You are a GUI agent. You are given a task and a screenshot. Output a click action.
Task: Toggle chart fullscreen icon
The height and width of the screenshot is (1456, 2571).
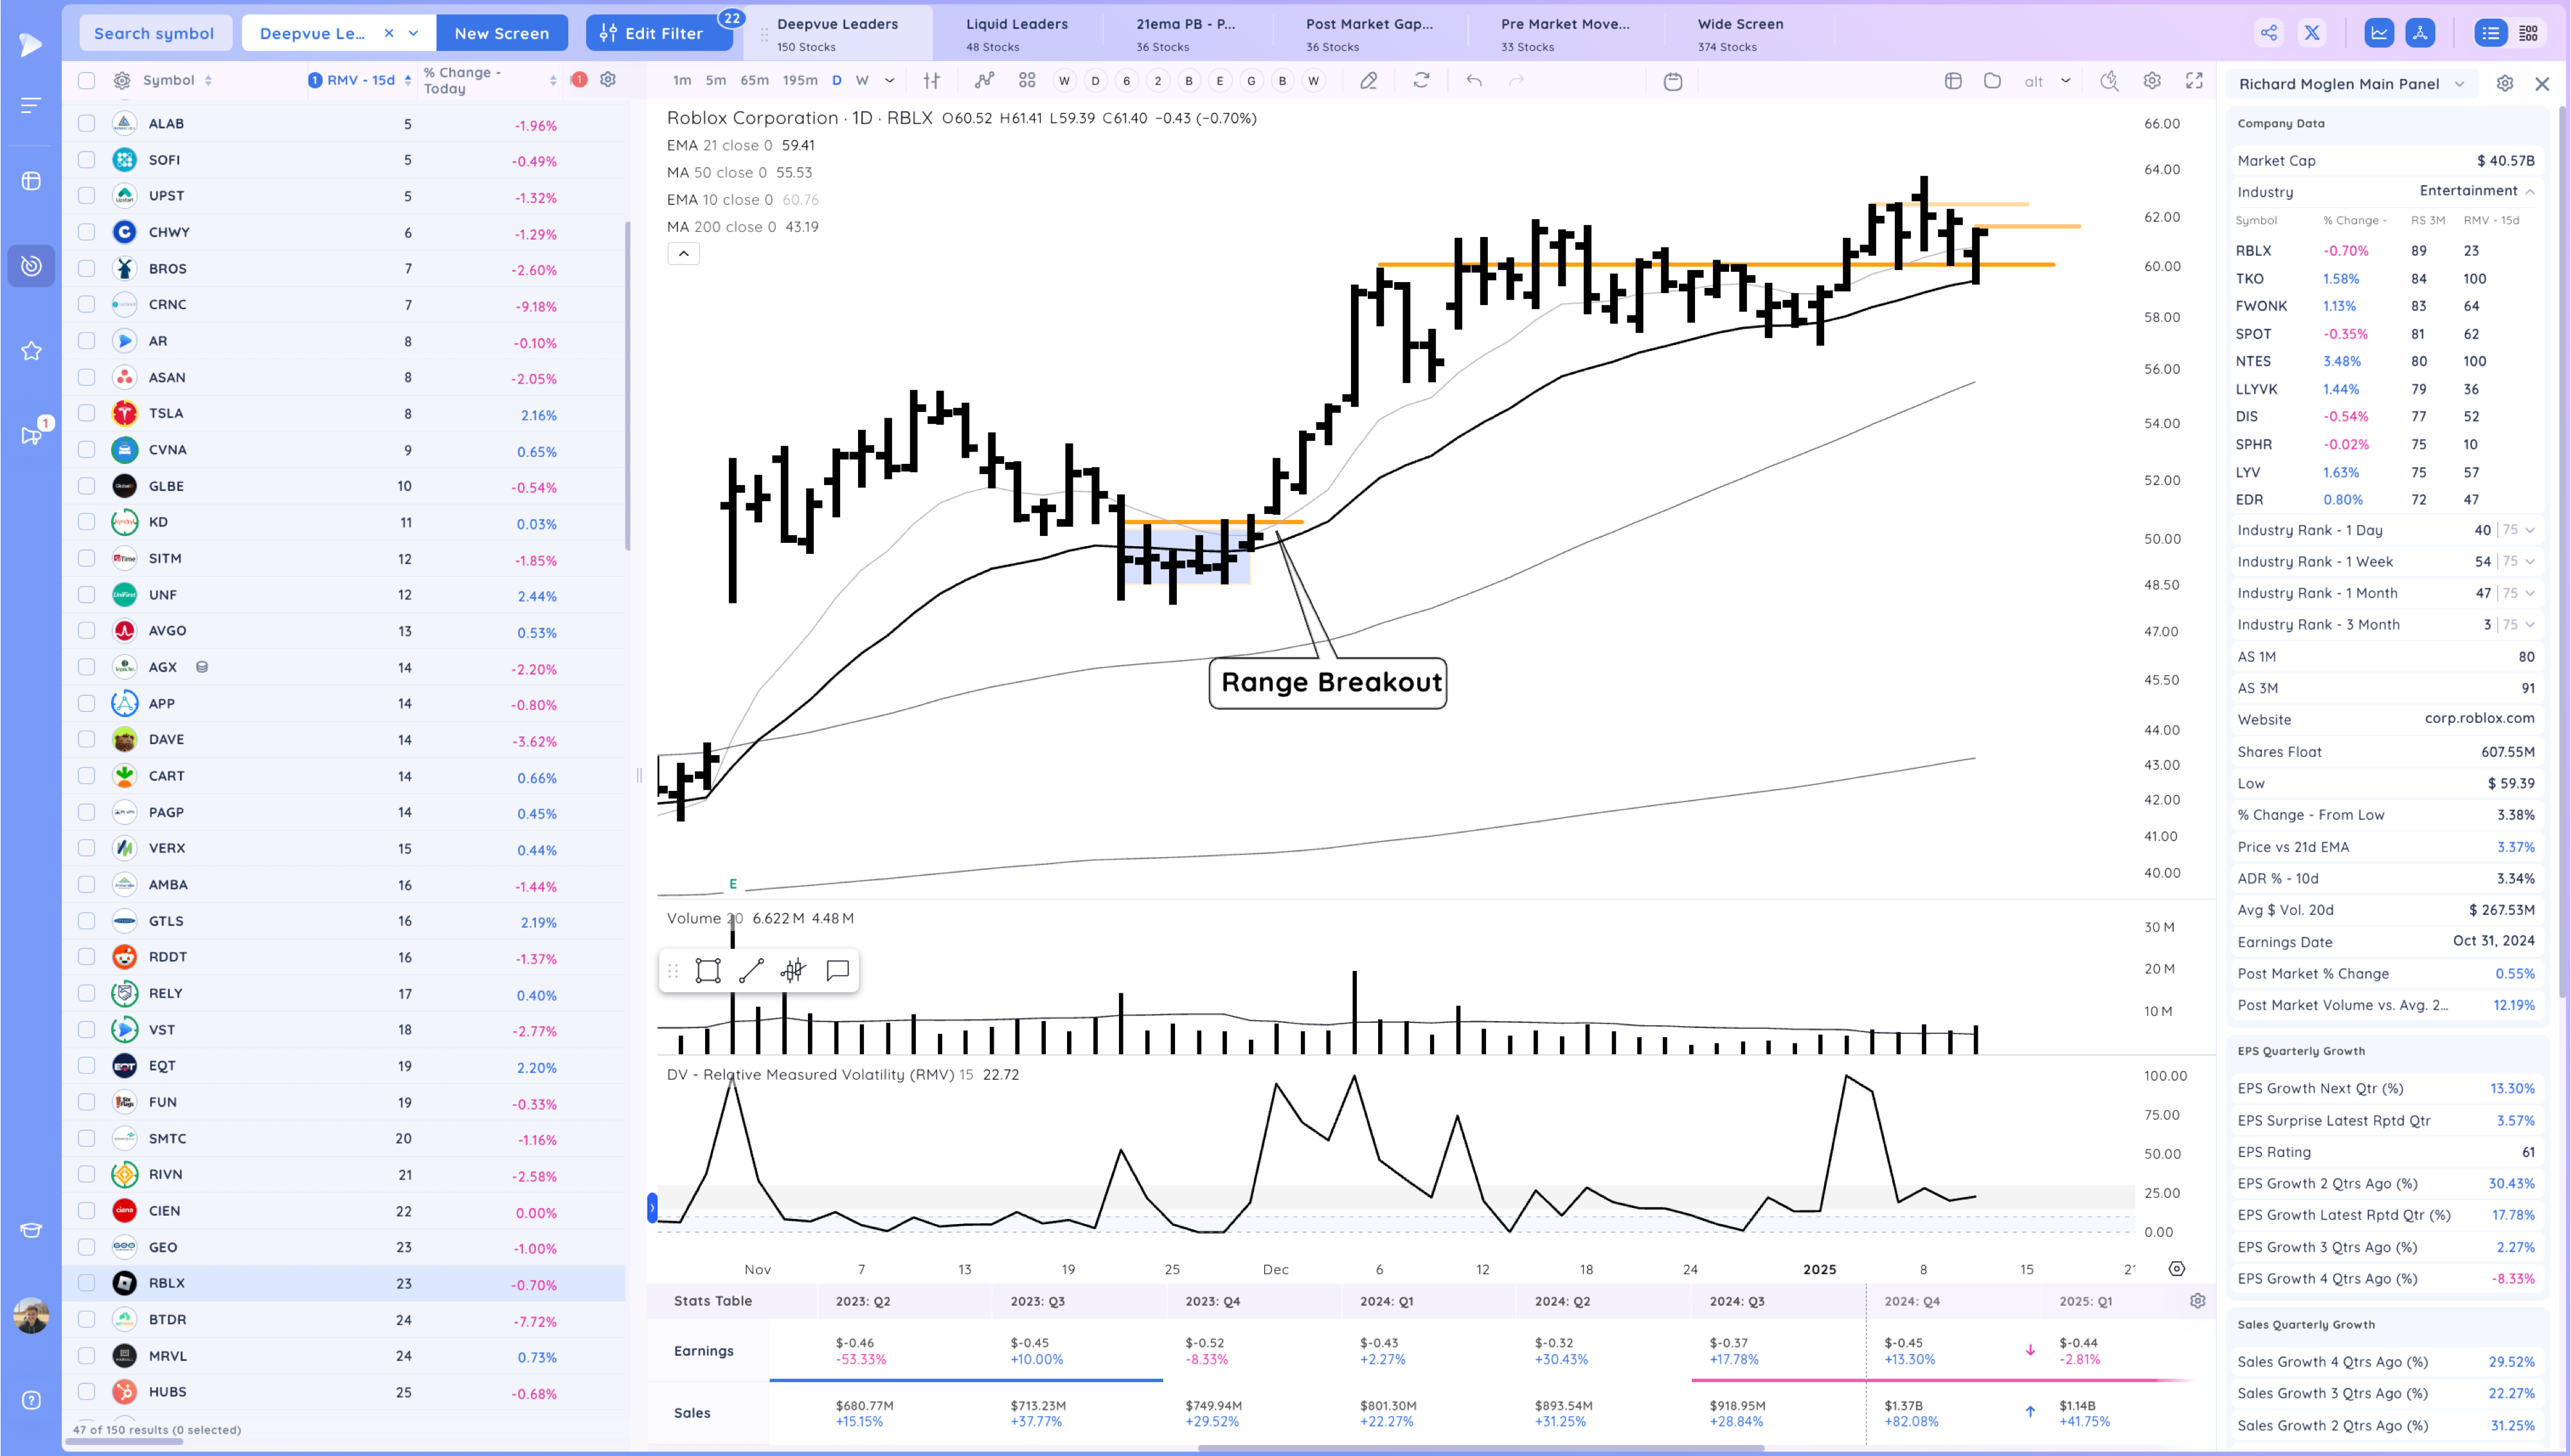click(2194, 81)
